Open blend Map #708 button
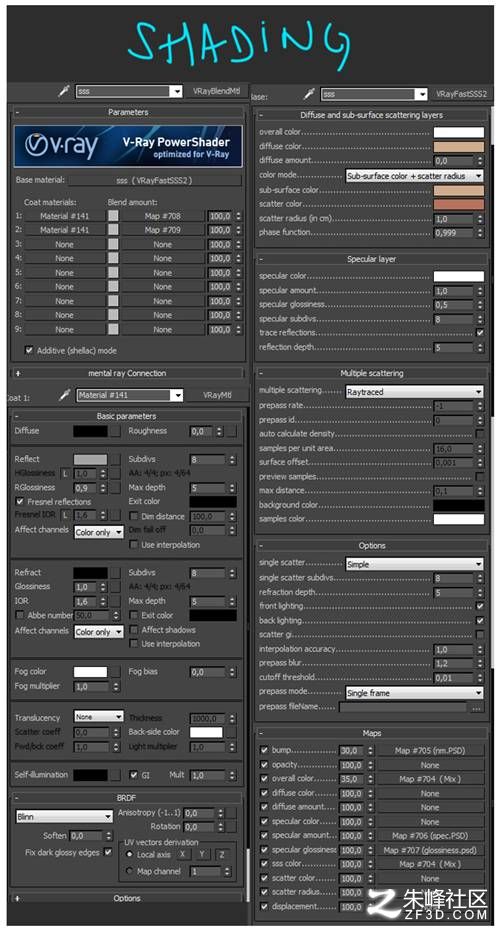The width and height of the screenshot is (500, 931). coord(162,216)
